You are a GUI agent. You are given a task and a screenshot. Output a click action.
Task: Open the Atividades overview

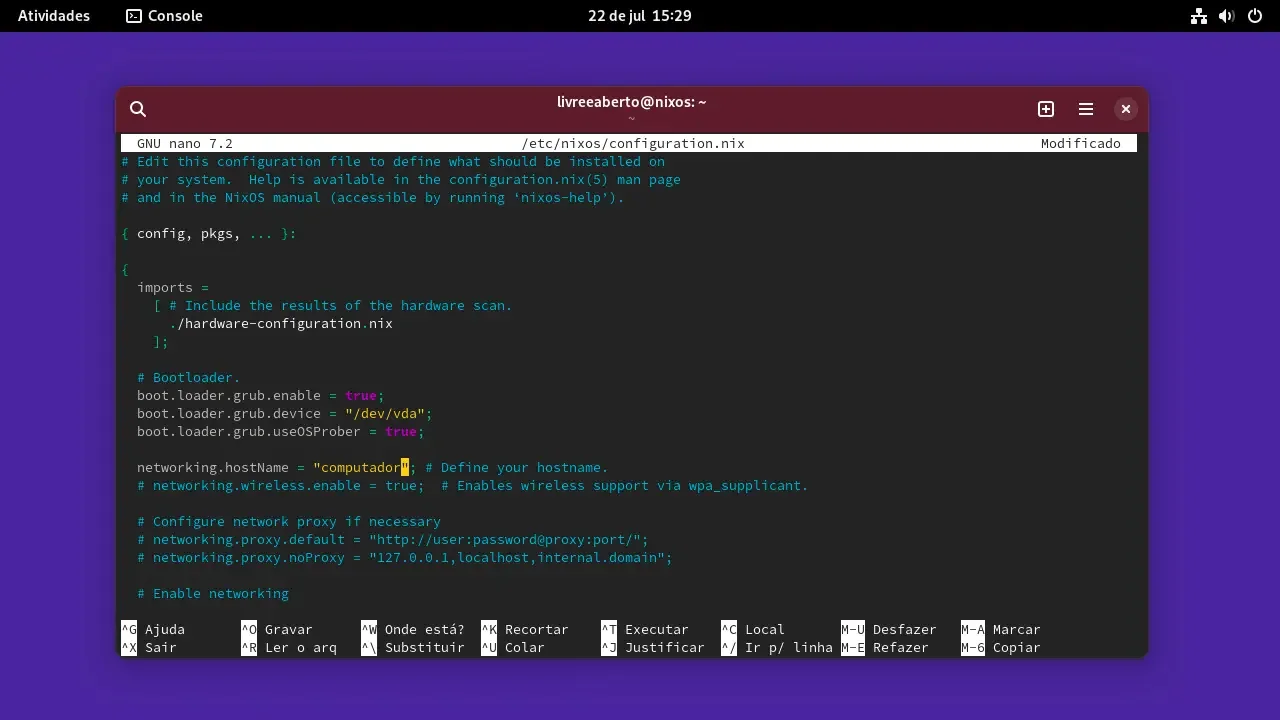tap(54, 16)
